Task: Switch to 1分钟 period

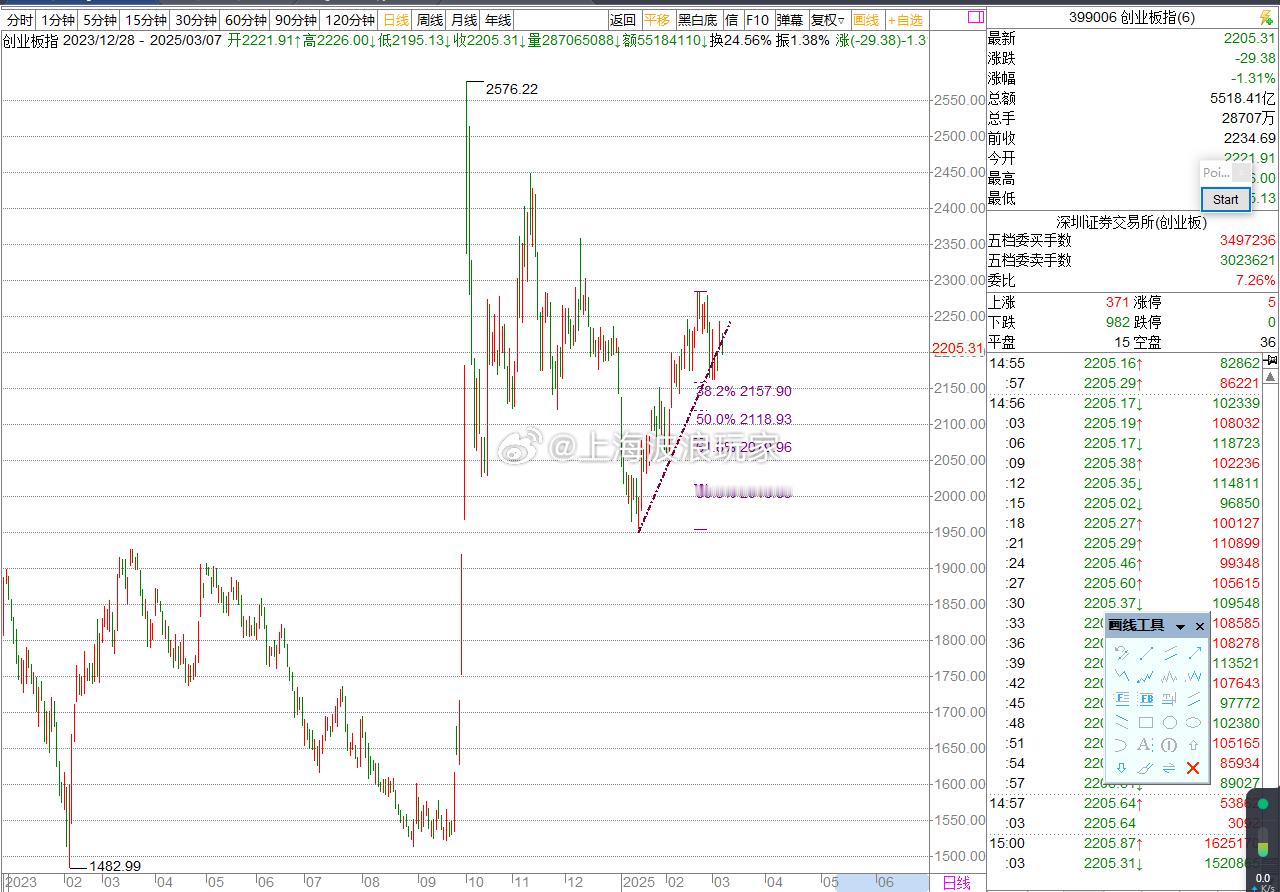Action: [58, 20]
